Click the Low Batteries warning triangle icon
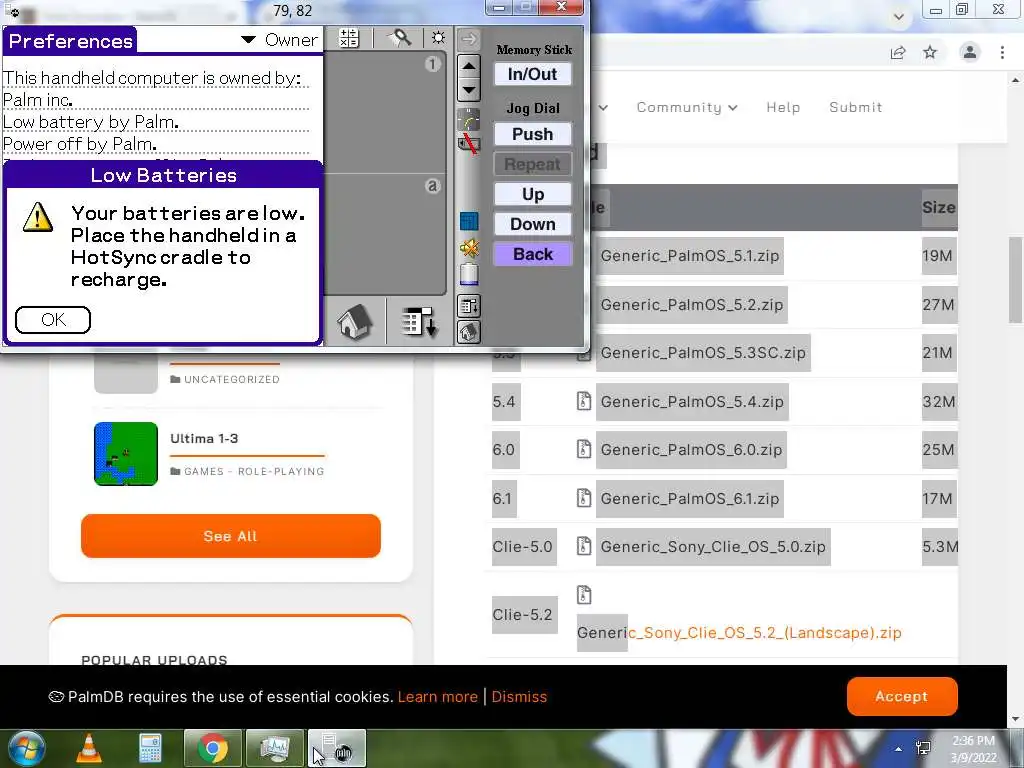Screen dimensions: 1024x768 (x=38, y=217)
